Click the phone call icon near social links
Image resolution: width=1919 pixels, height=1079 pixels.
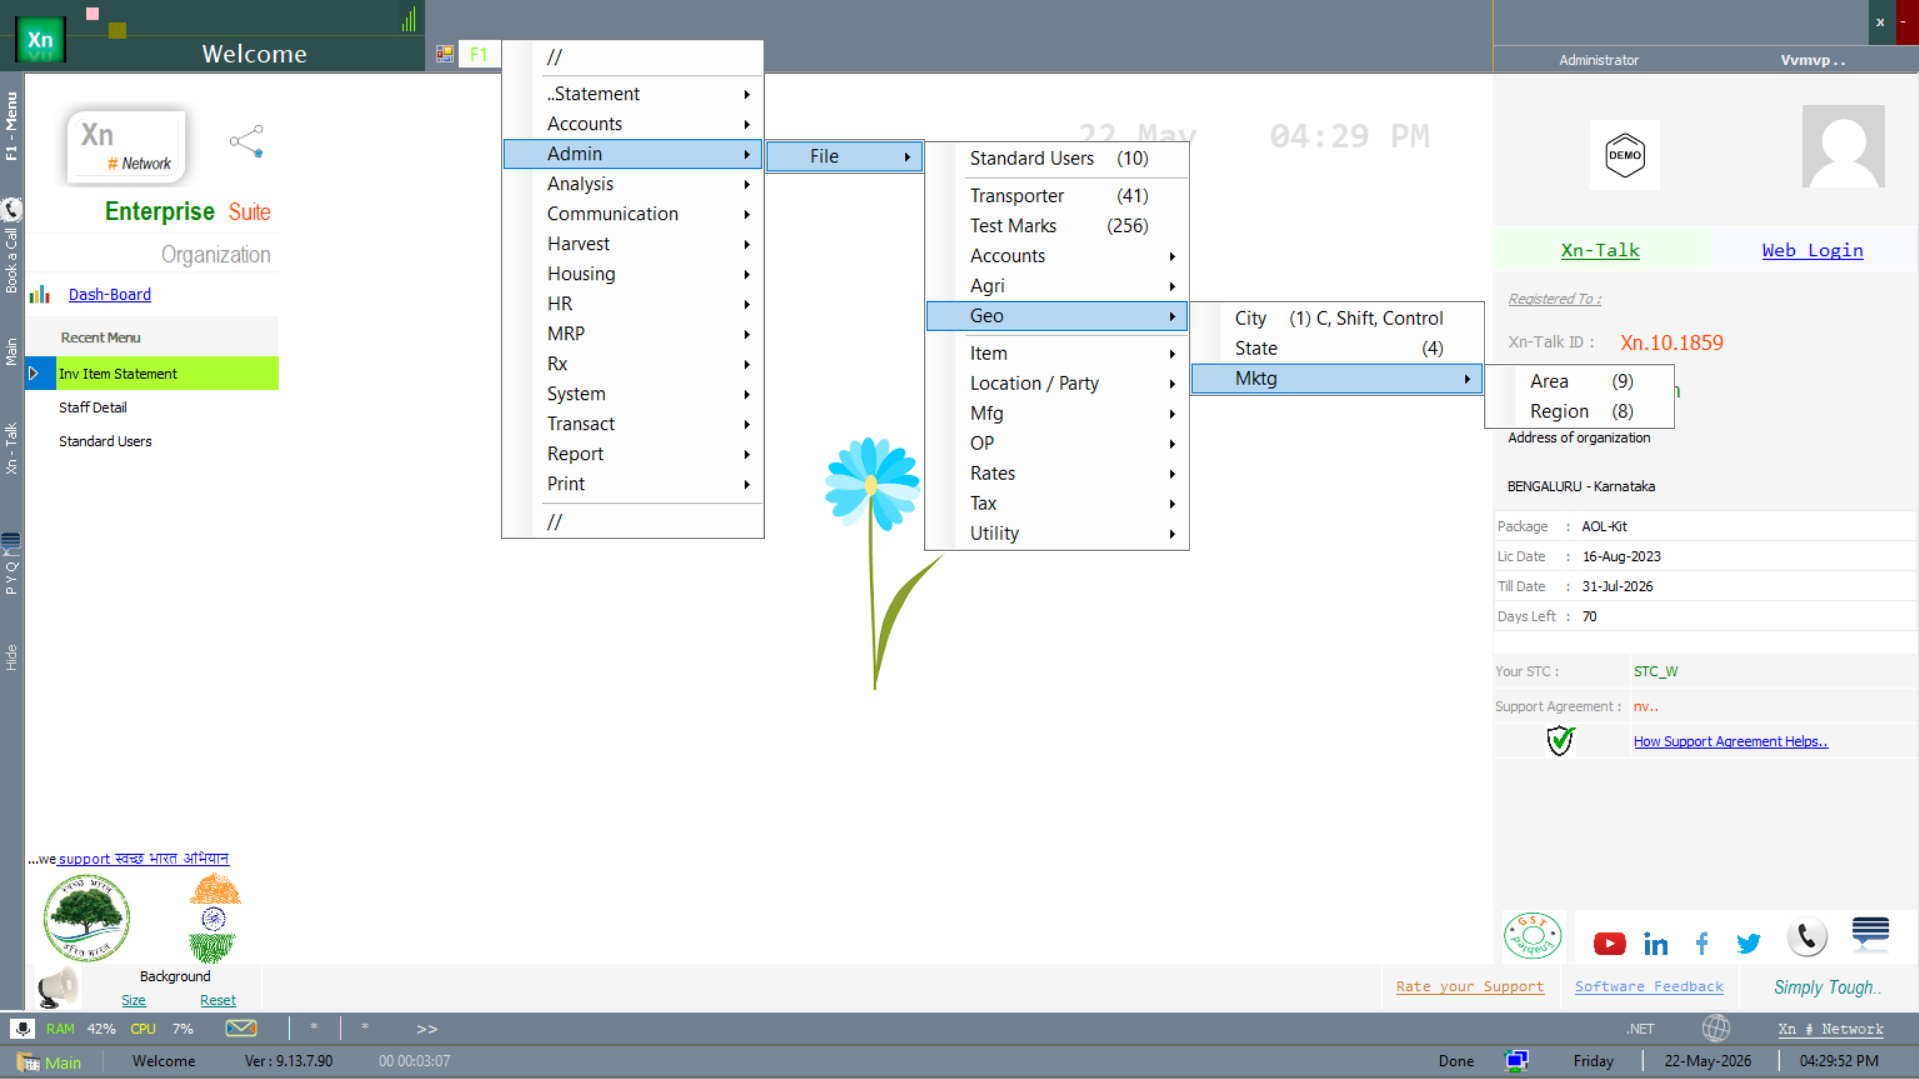(x=1807, y=937)
